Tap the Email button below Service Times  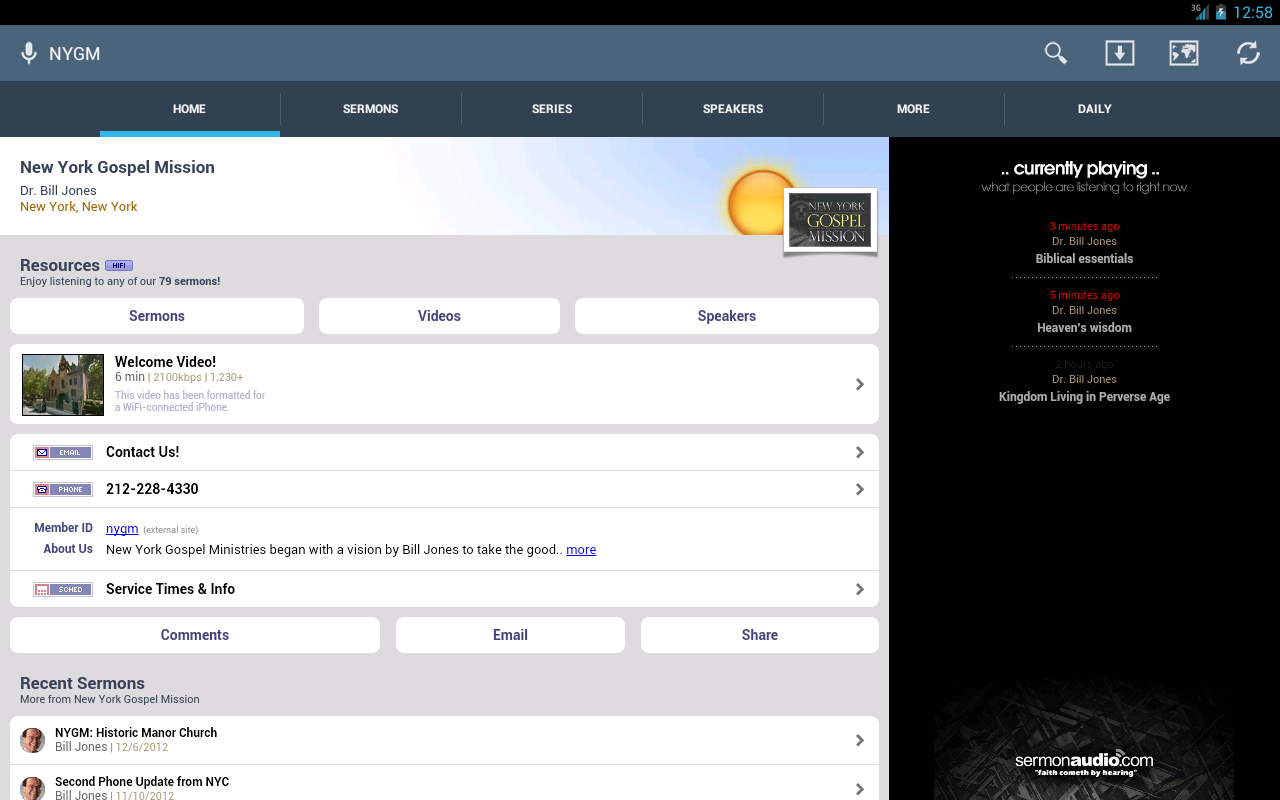(x=510, y=635)
